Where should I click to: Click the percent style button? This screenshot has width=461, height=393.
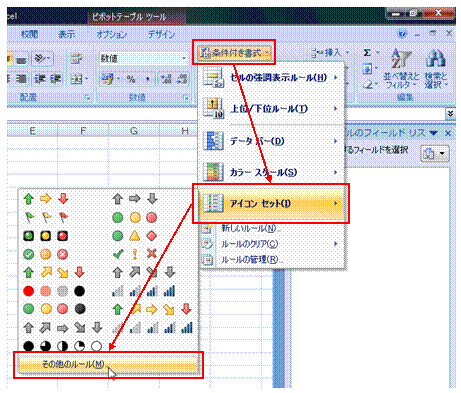pyautogui.click(x=131, y=79)
